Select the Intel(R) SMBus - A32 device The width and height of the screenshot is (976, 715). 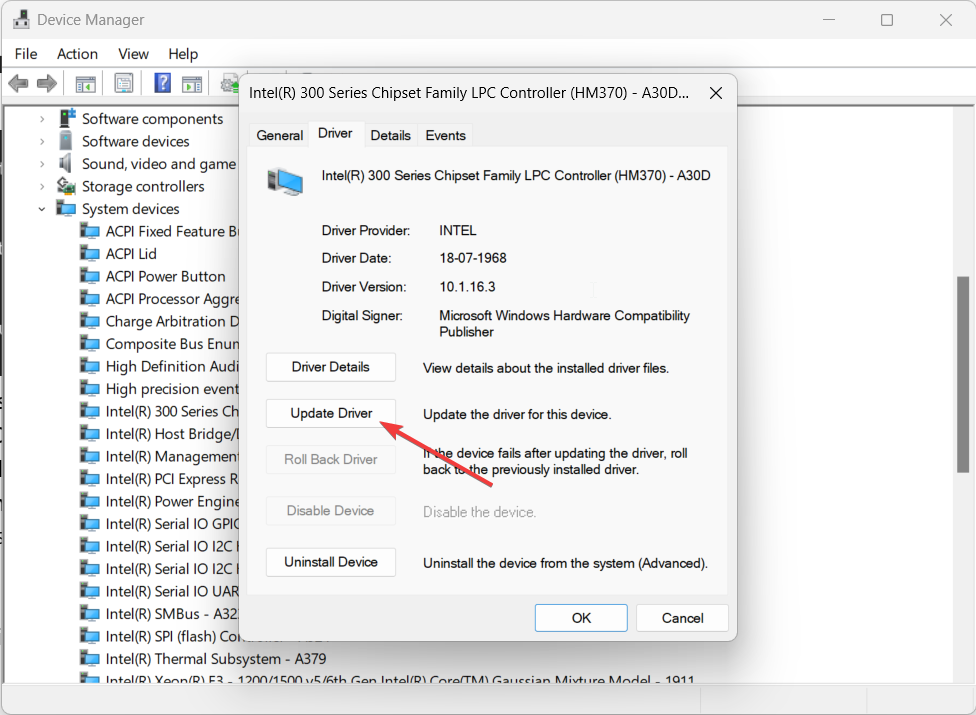click(x=159, y=614)
